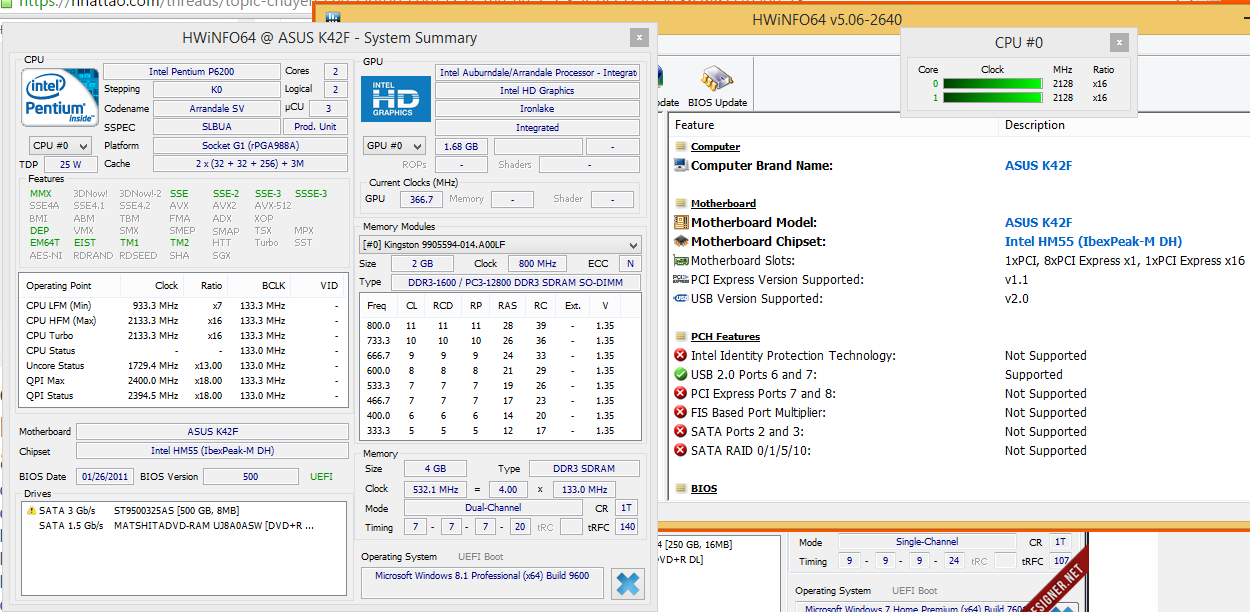Click the blue X icon beside Operating System
The height and width of the screenshot is (612, 1250).
(628, 583)
